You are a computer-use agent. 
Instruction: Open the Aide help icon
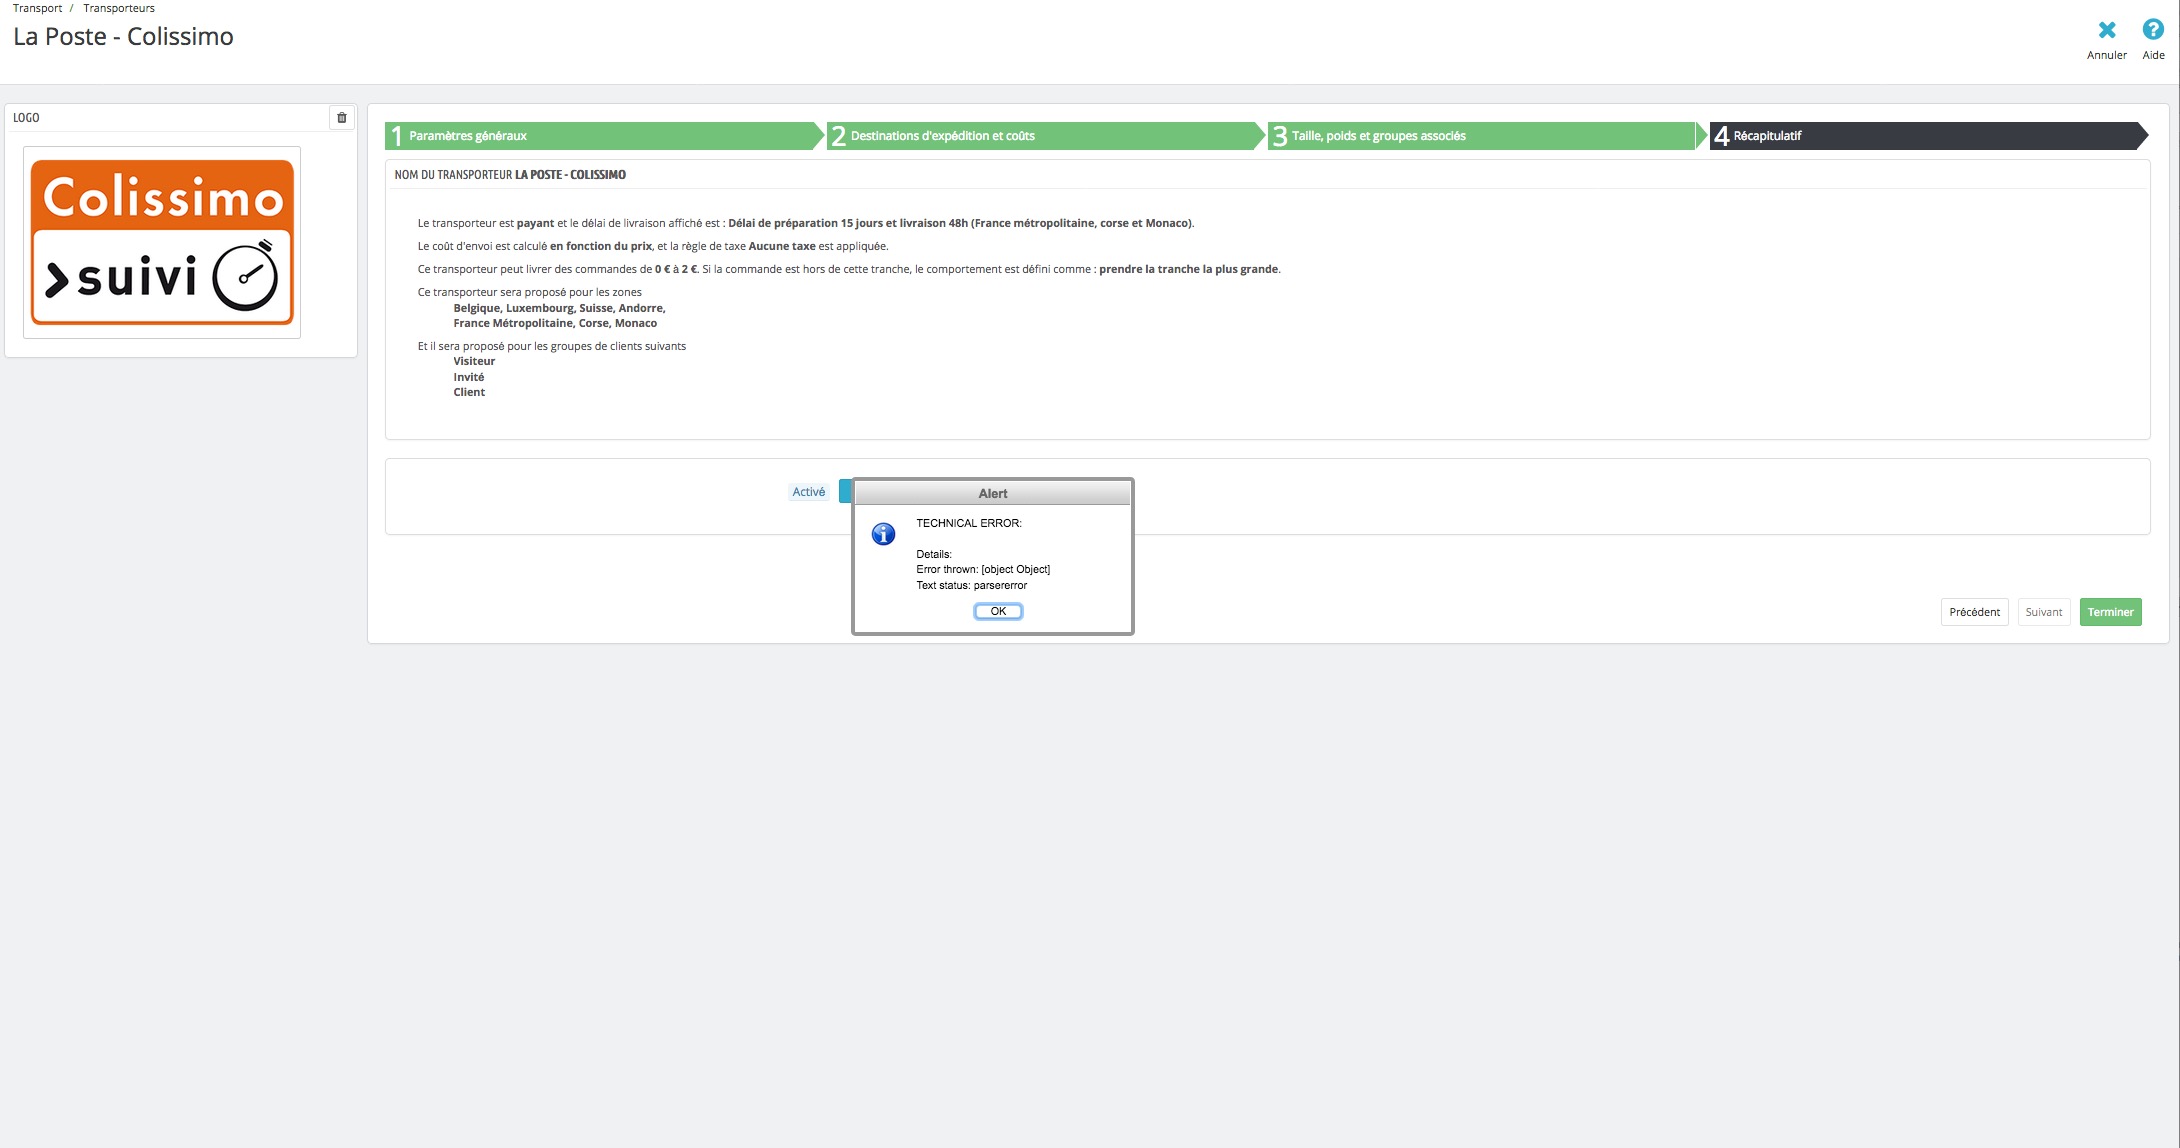click(x=2153, y=30)
